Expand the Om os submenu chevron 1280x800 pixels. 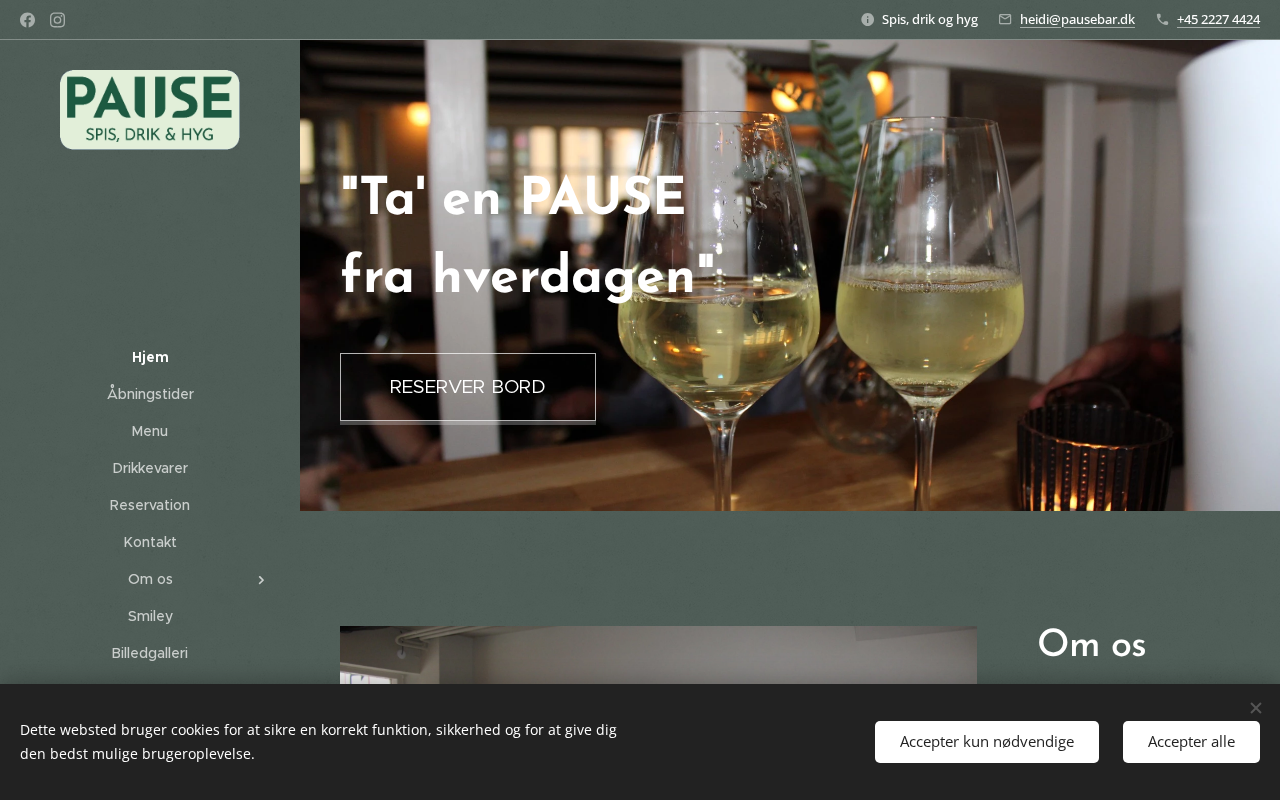coord(261,580)
